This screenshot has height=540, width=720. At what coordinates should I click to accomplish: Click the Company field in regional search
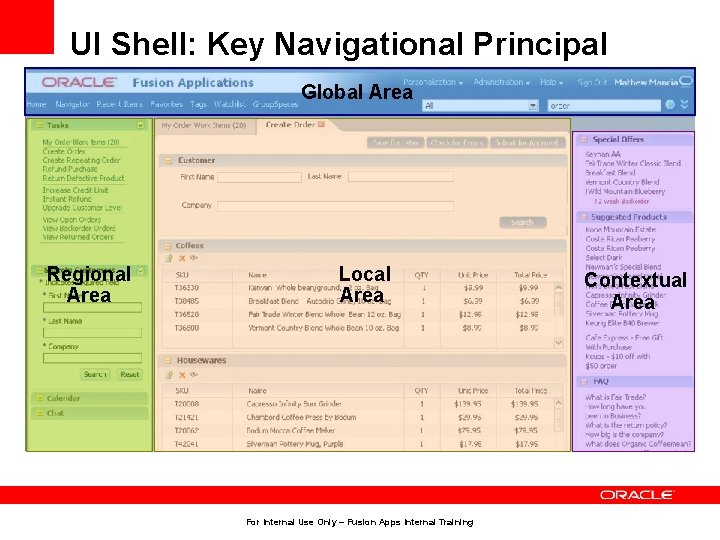pos(92,358)
